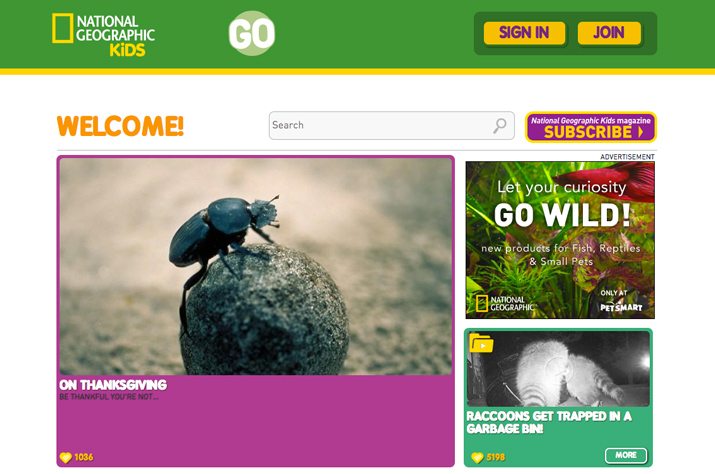Click the SIGN IN button
Screen dimensions: 715x474
[x=524, y=33]
